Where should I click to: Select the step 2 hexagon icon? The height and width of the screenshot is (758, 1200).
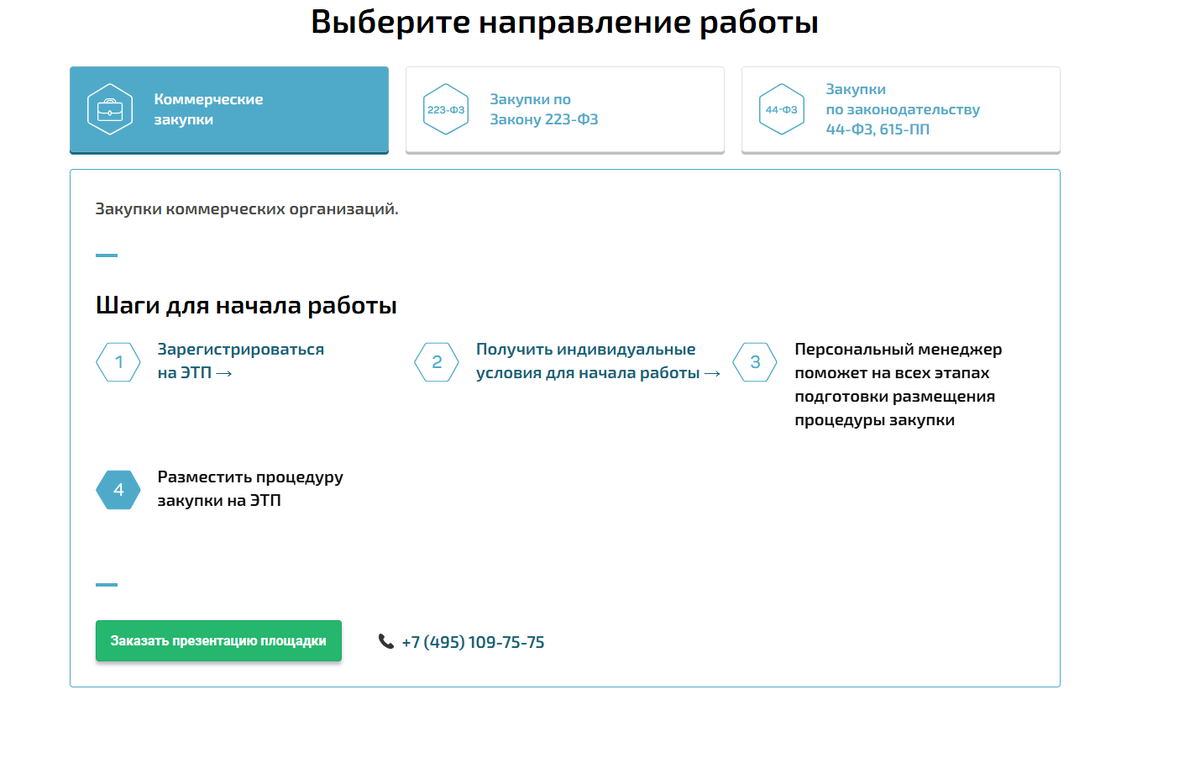(437, 362)
